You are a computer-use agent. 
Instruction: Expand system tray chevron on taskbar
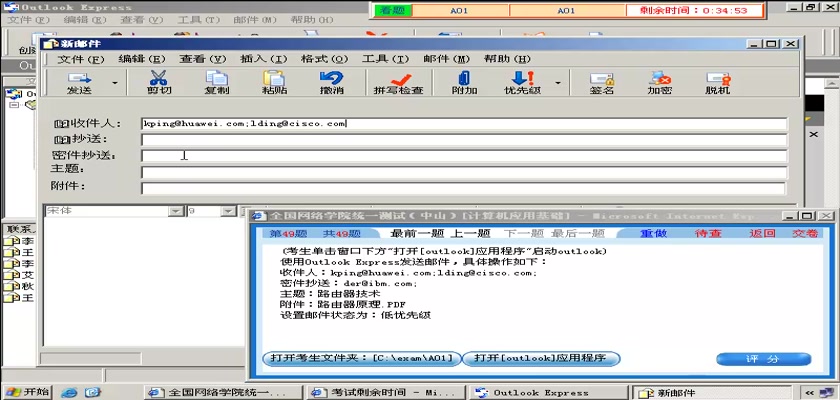click(x=811, y=393)
